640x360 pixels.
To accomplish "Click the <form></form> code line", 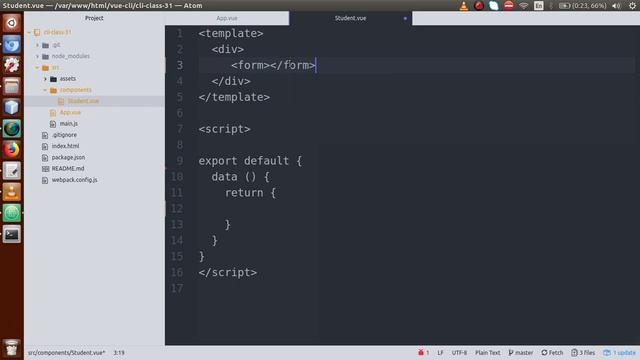I will (x=273, y=65).
